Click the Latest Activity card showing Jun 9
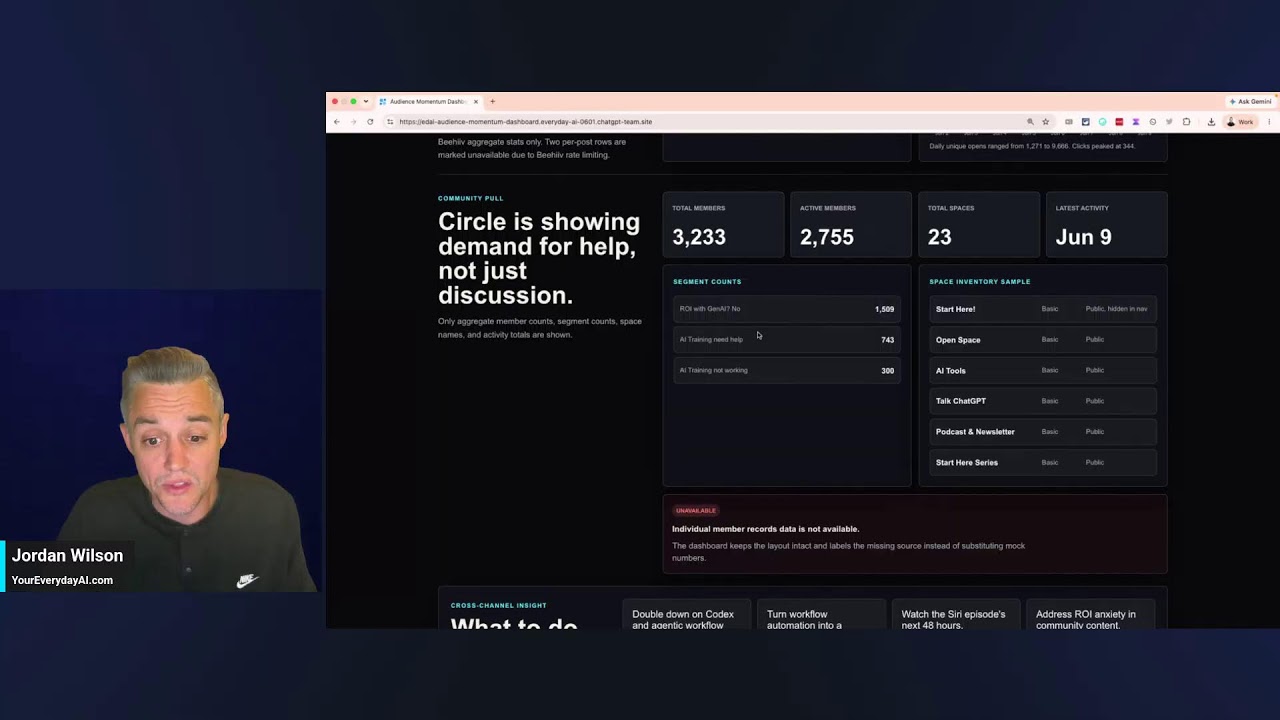Image resolution: width=1280 pixels, height=720 pixels. (1107, 226)
